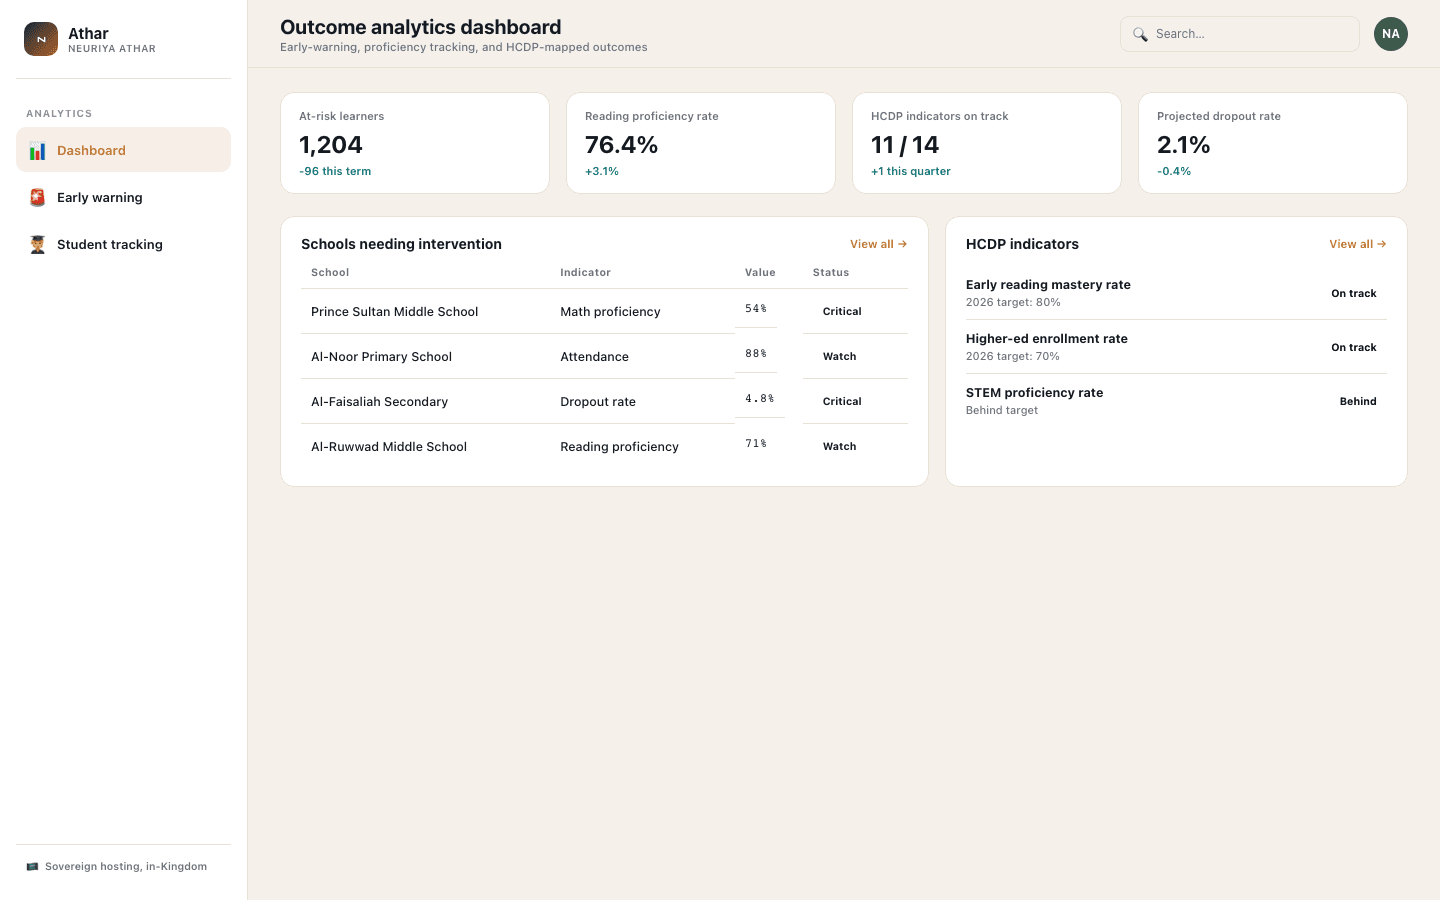The image size is (1440, 900).
Task: Click Critical status for Al-Faisaliah Secondary
Action: pyautogui.click(x=842, y=401)
